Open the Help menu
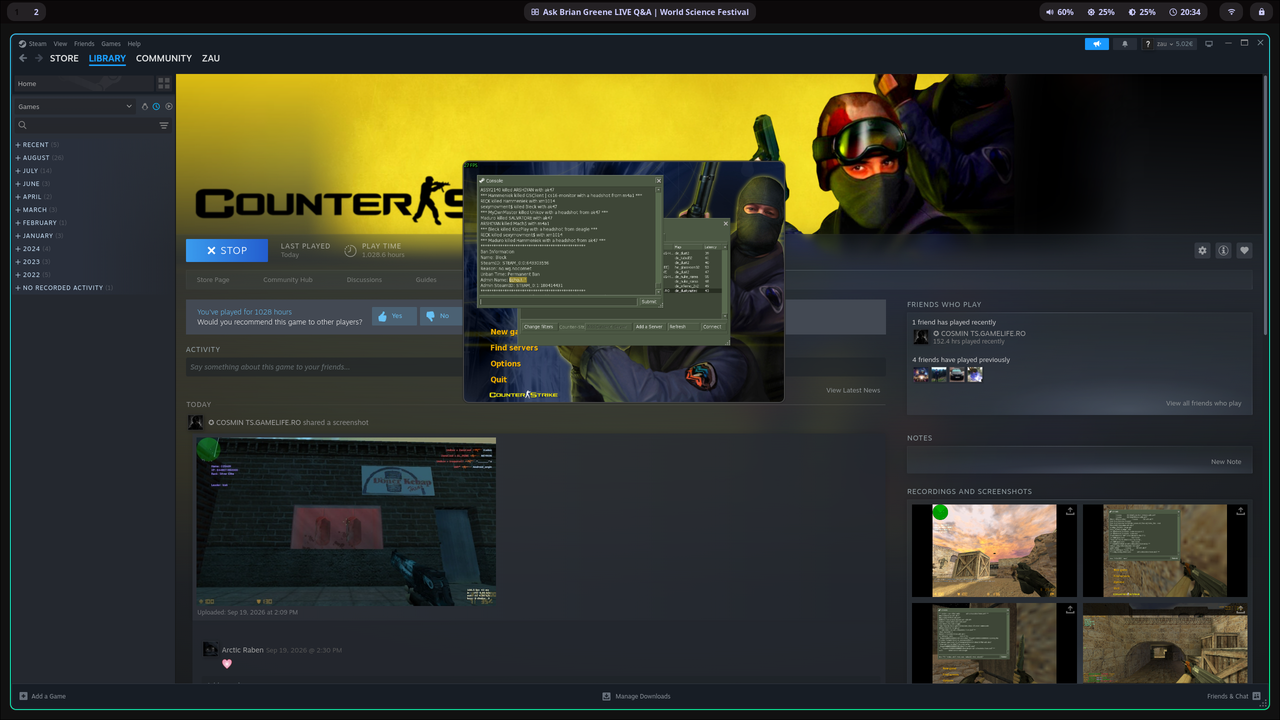1280x720 pixels. (134, 44)
